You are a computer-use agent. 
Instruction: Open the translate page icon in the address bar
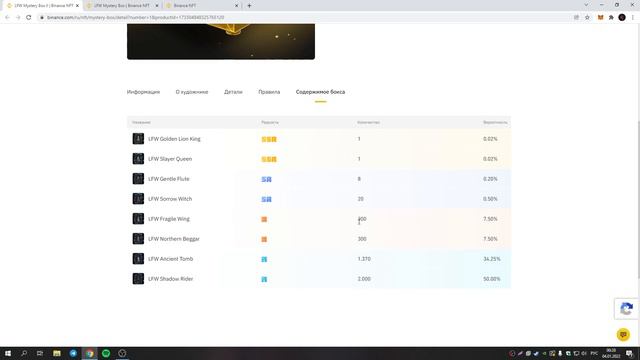click(x=576, y=18)
